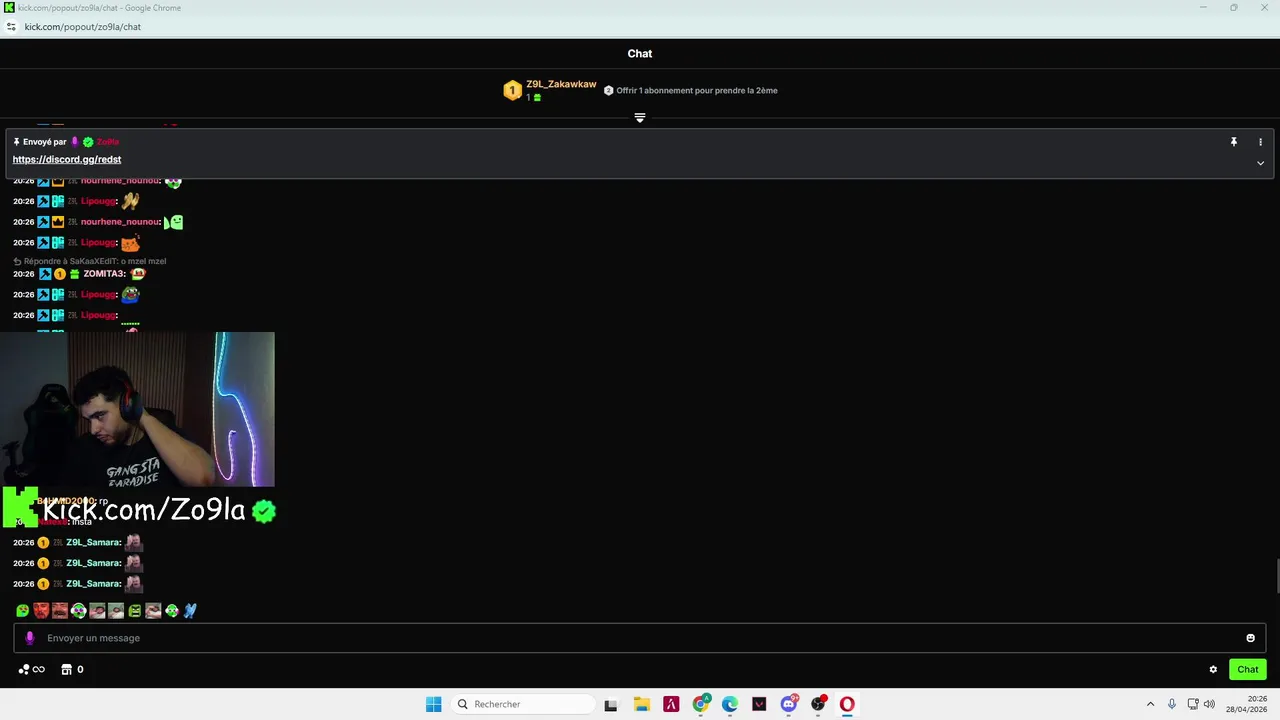Switch to Google Chrome on the taskbar

point(701,704)
